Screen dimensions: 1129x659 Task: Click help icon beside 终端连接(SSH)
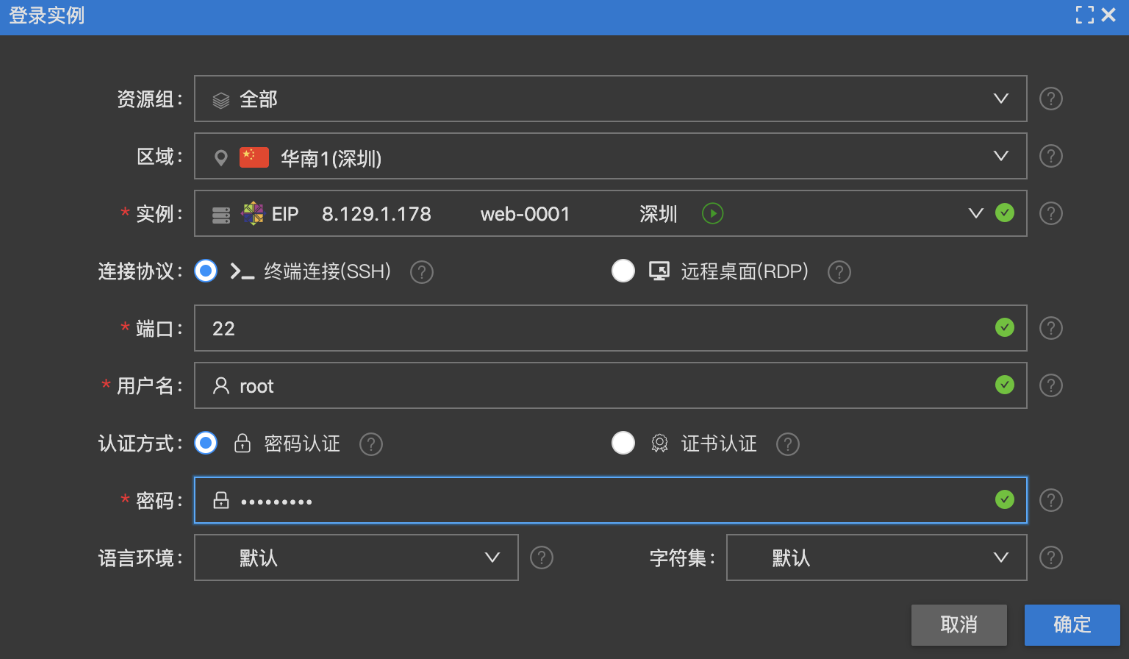[421, 271]
